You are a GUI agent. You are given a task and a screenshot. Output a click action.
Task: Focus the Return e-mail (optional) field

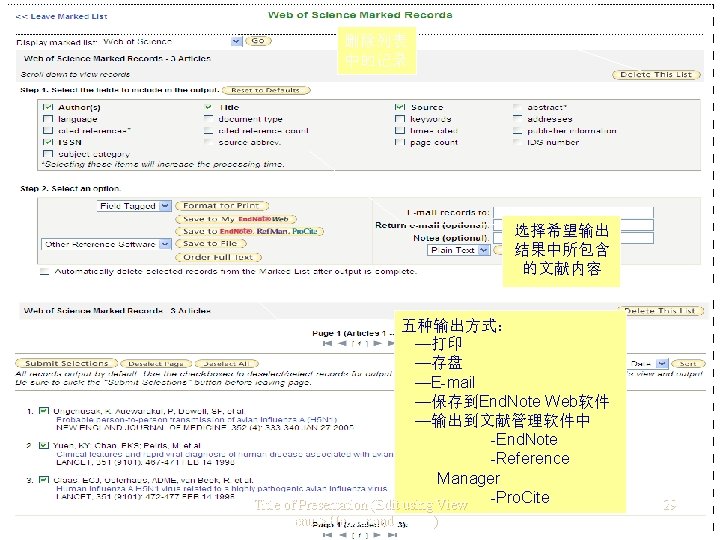573,225
